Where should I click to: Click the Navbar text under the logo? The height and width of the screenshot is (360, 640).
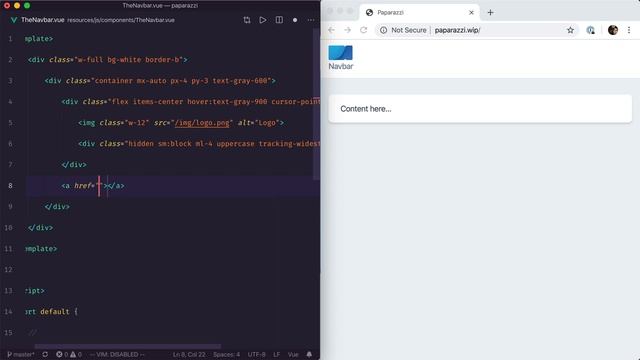[341, 66]
